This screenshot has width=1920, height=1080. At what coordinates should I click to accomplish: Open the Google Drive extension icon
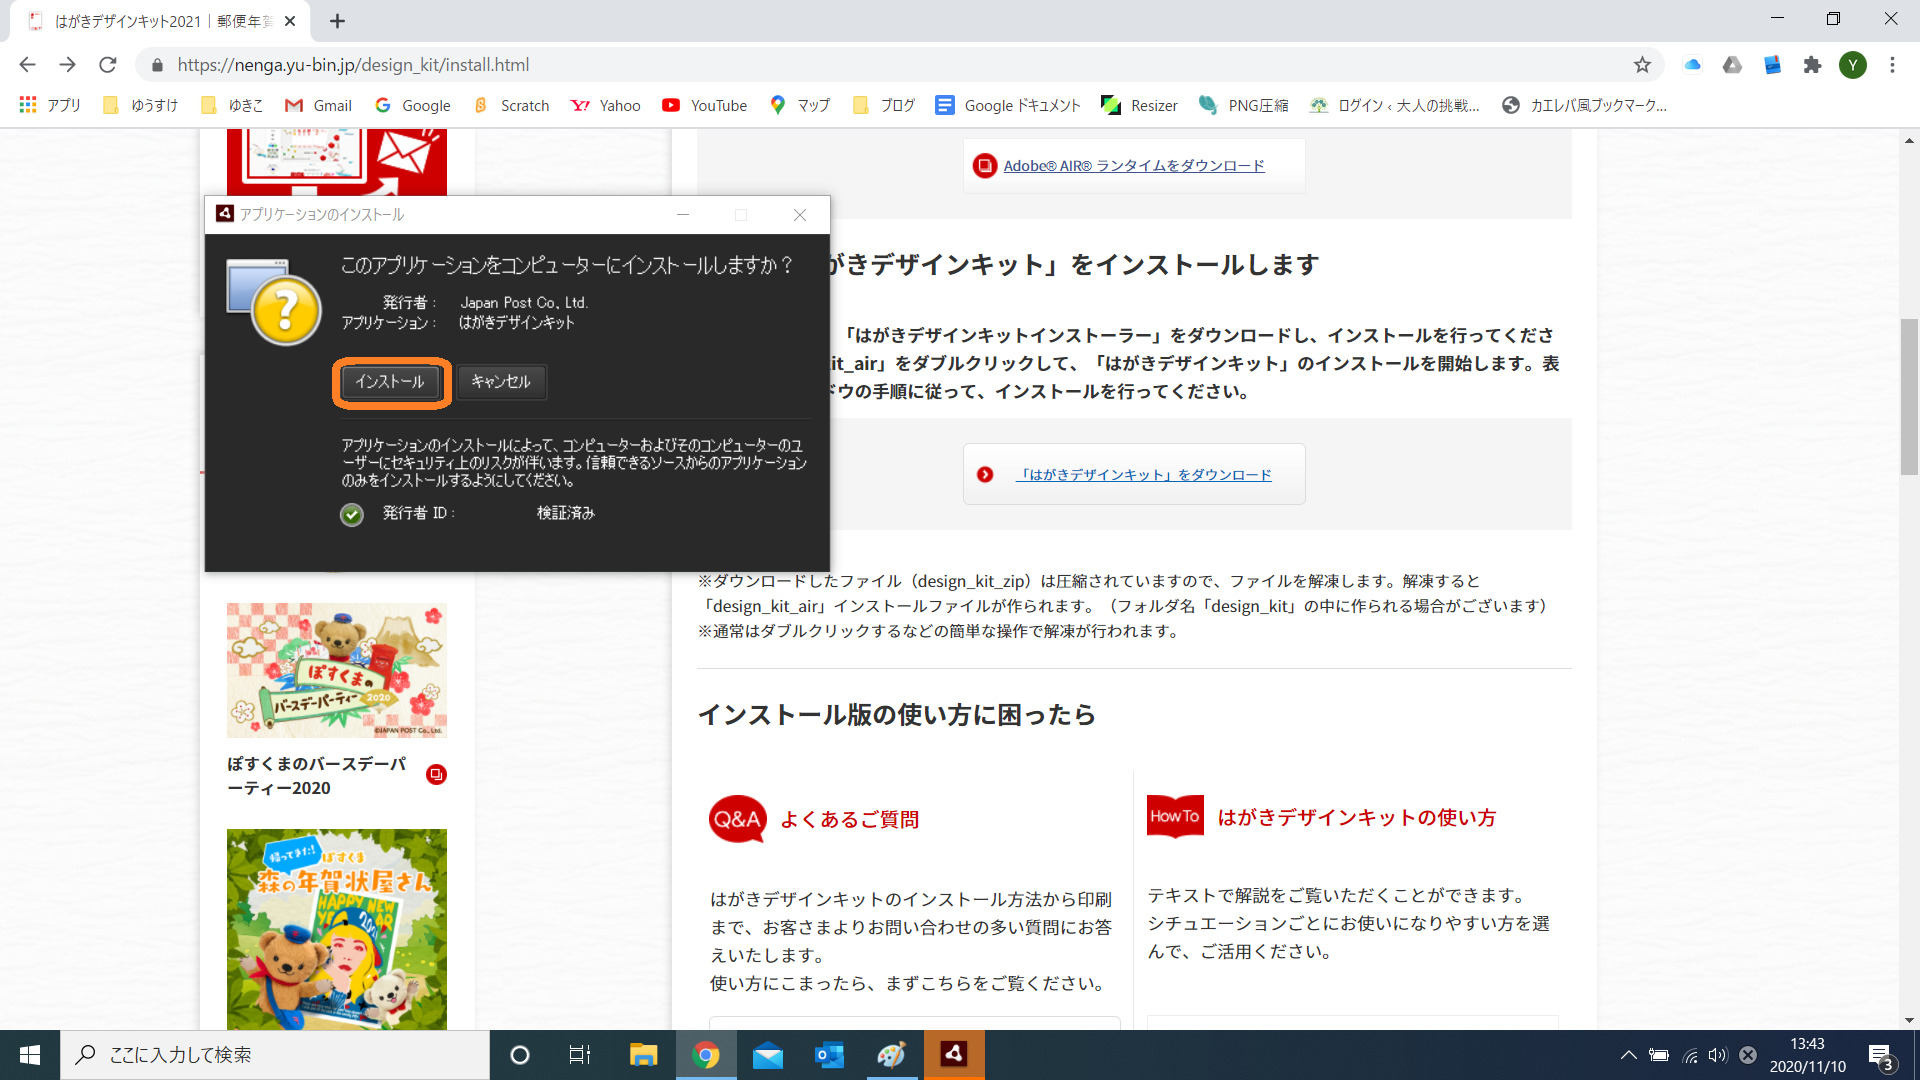(x=1732, y=65)
